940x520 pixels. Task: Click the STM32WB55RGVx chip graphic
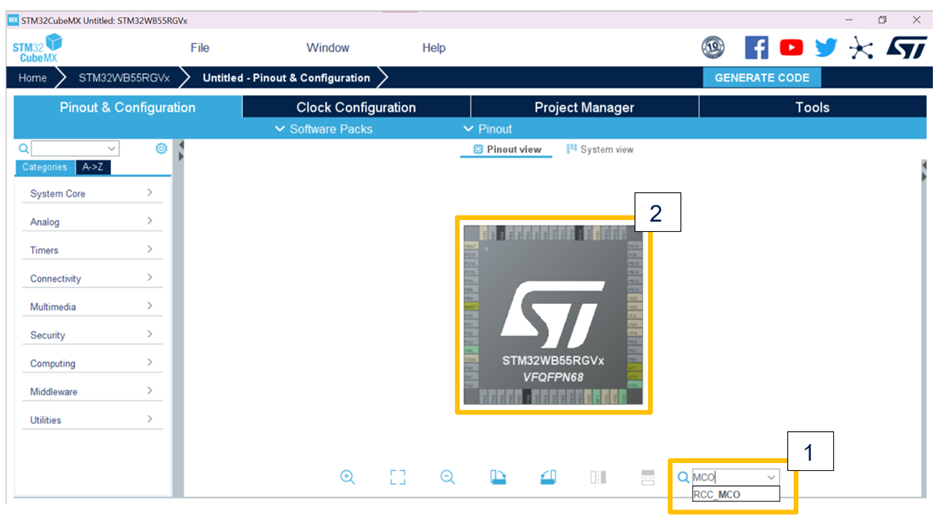(553, 315)
